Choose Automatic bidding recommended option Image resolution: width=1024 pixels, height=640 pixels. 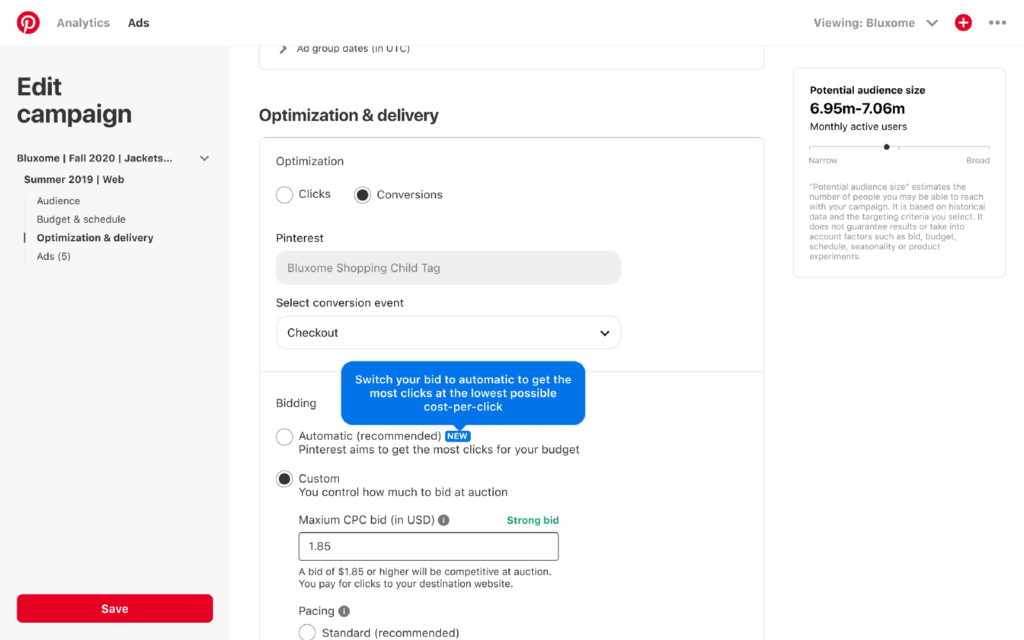(x=284, y=437)
